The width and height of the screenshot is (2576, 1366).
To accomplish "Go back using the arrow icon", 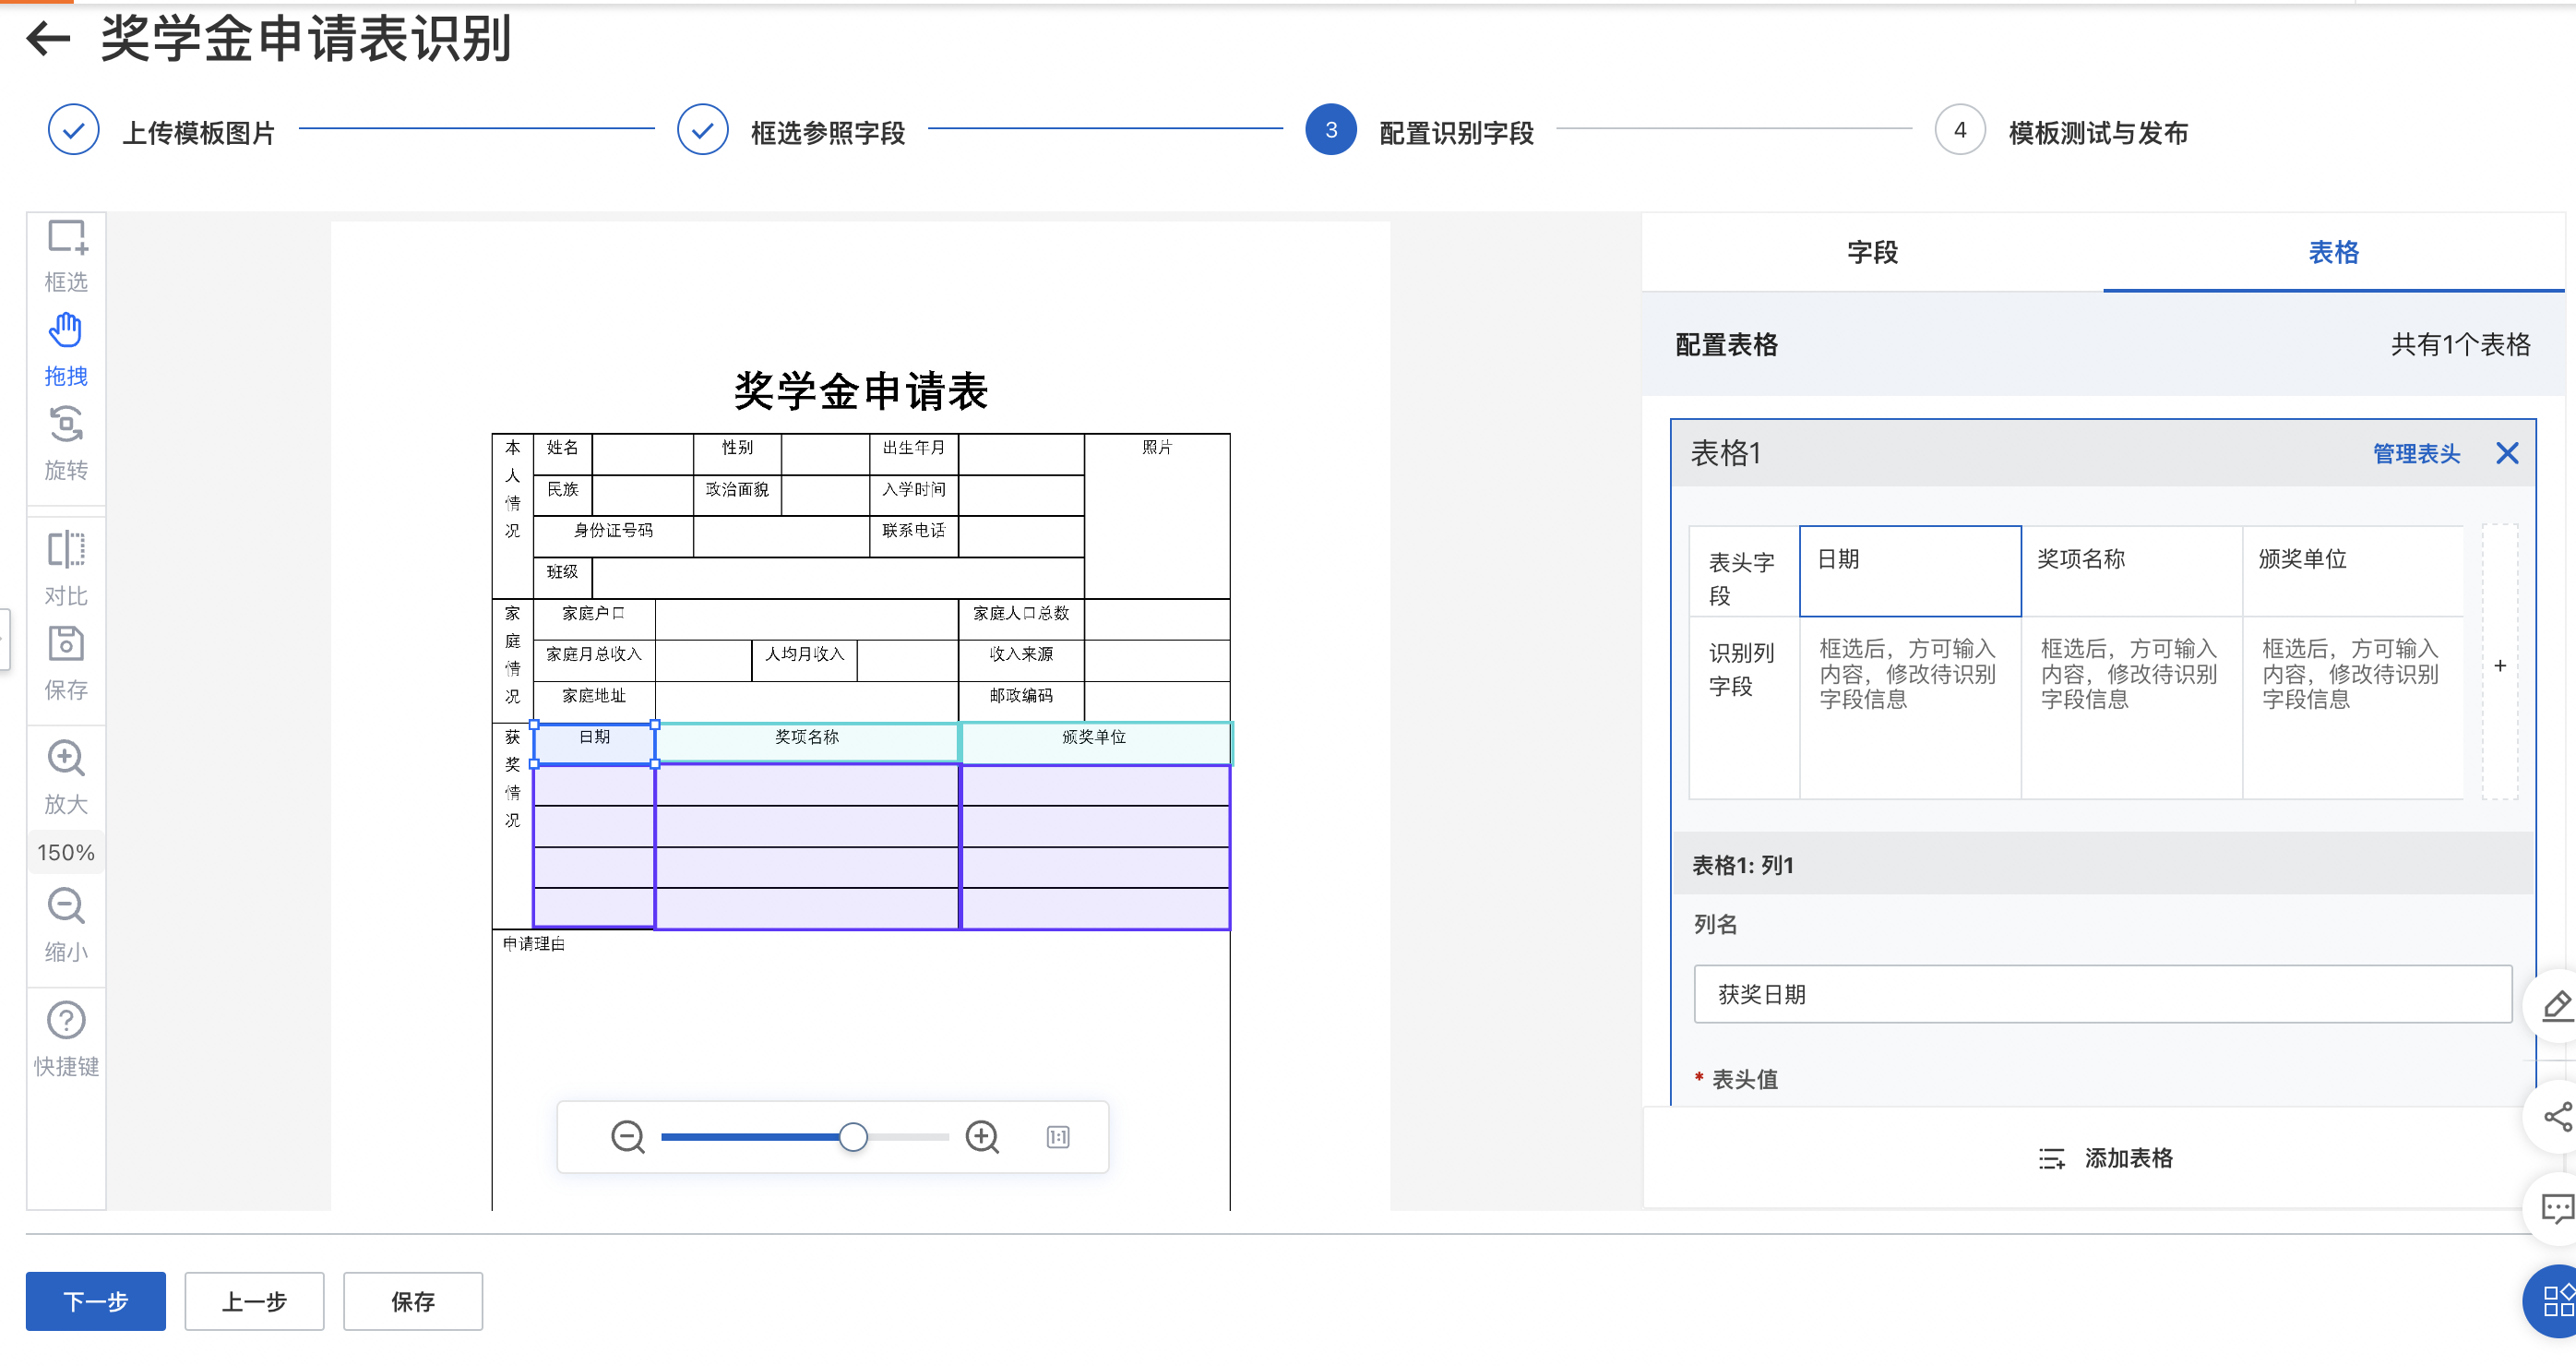I will pyautogui.click(x=48, y=40).
